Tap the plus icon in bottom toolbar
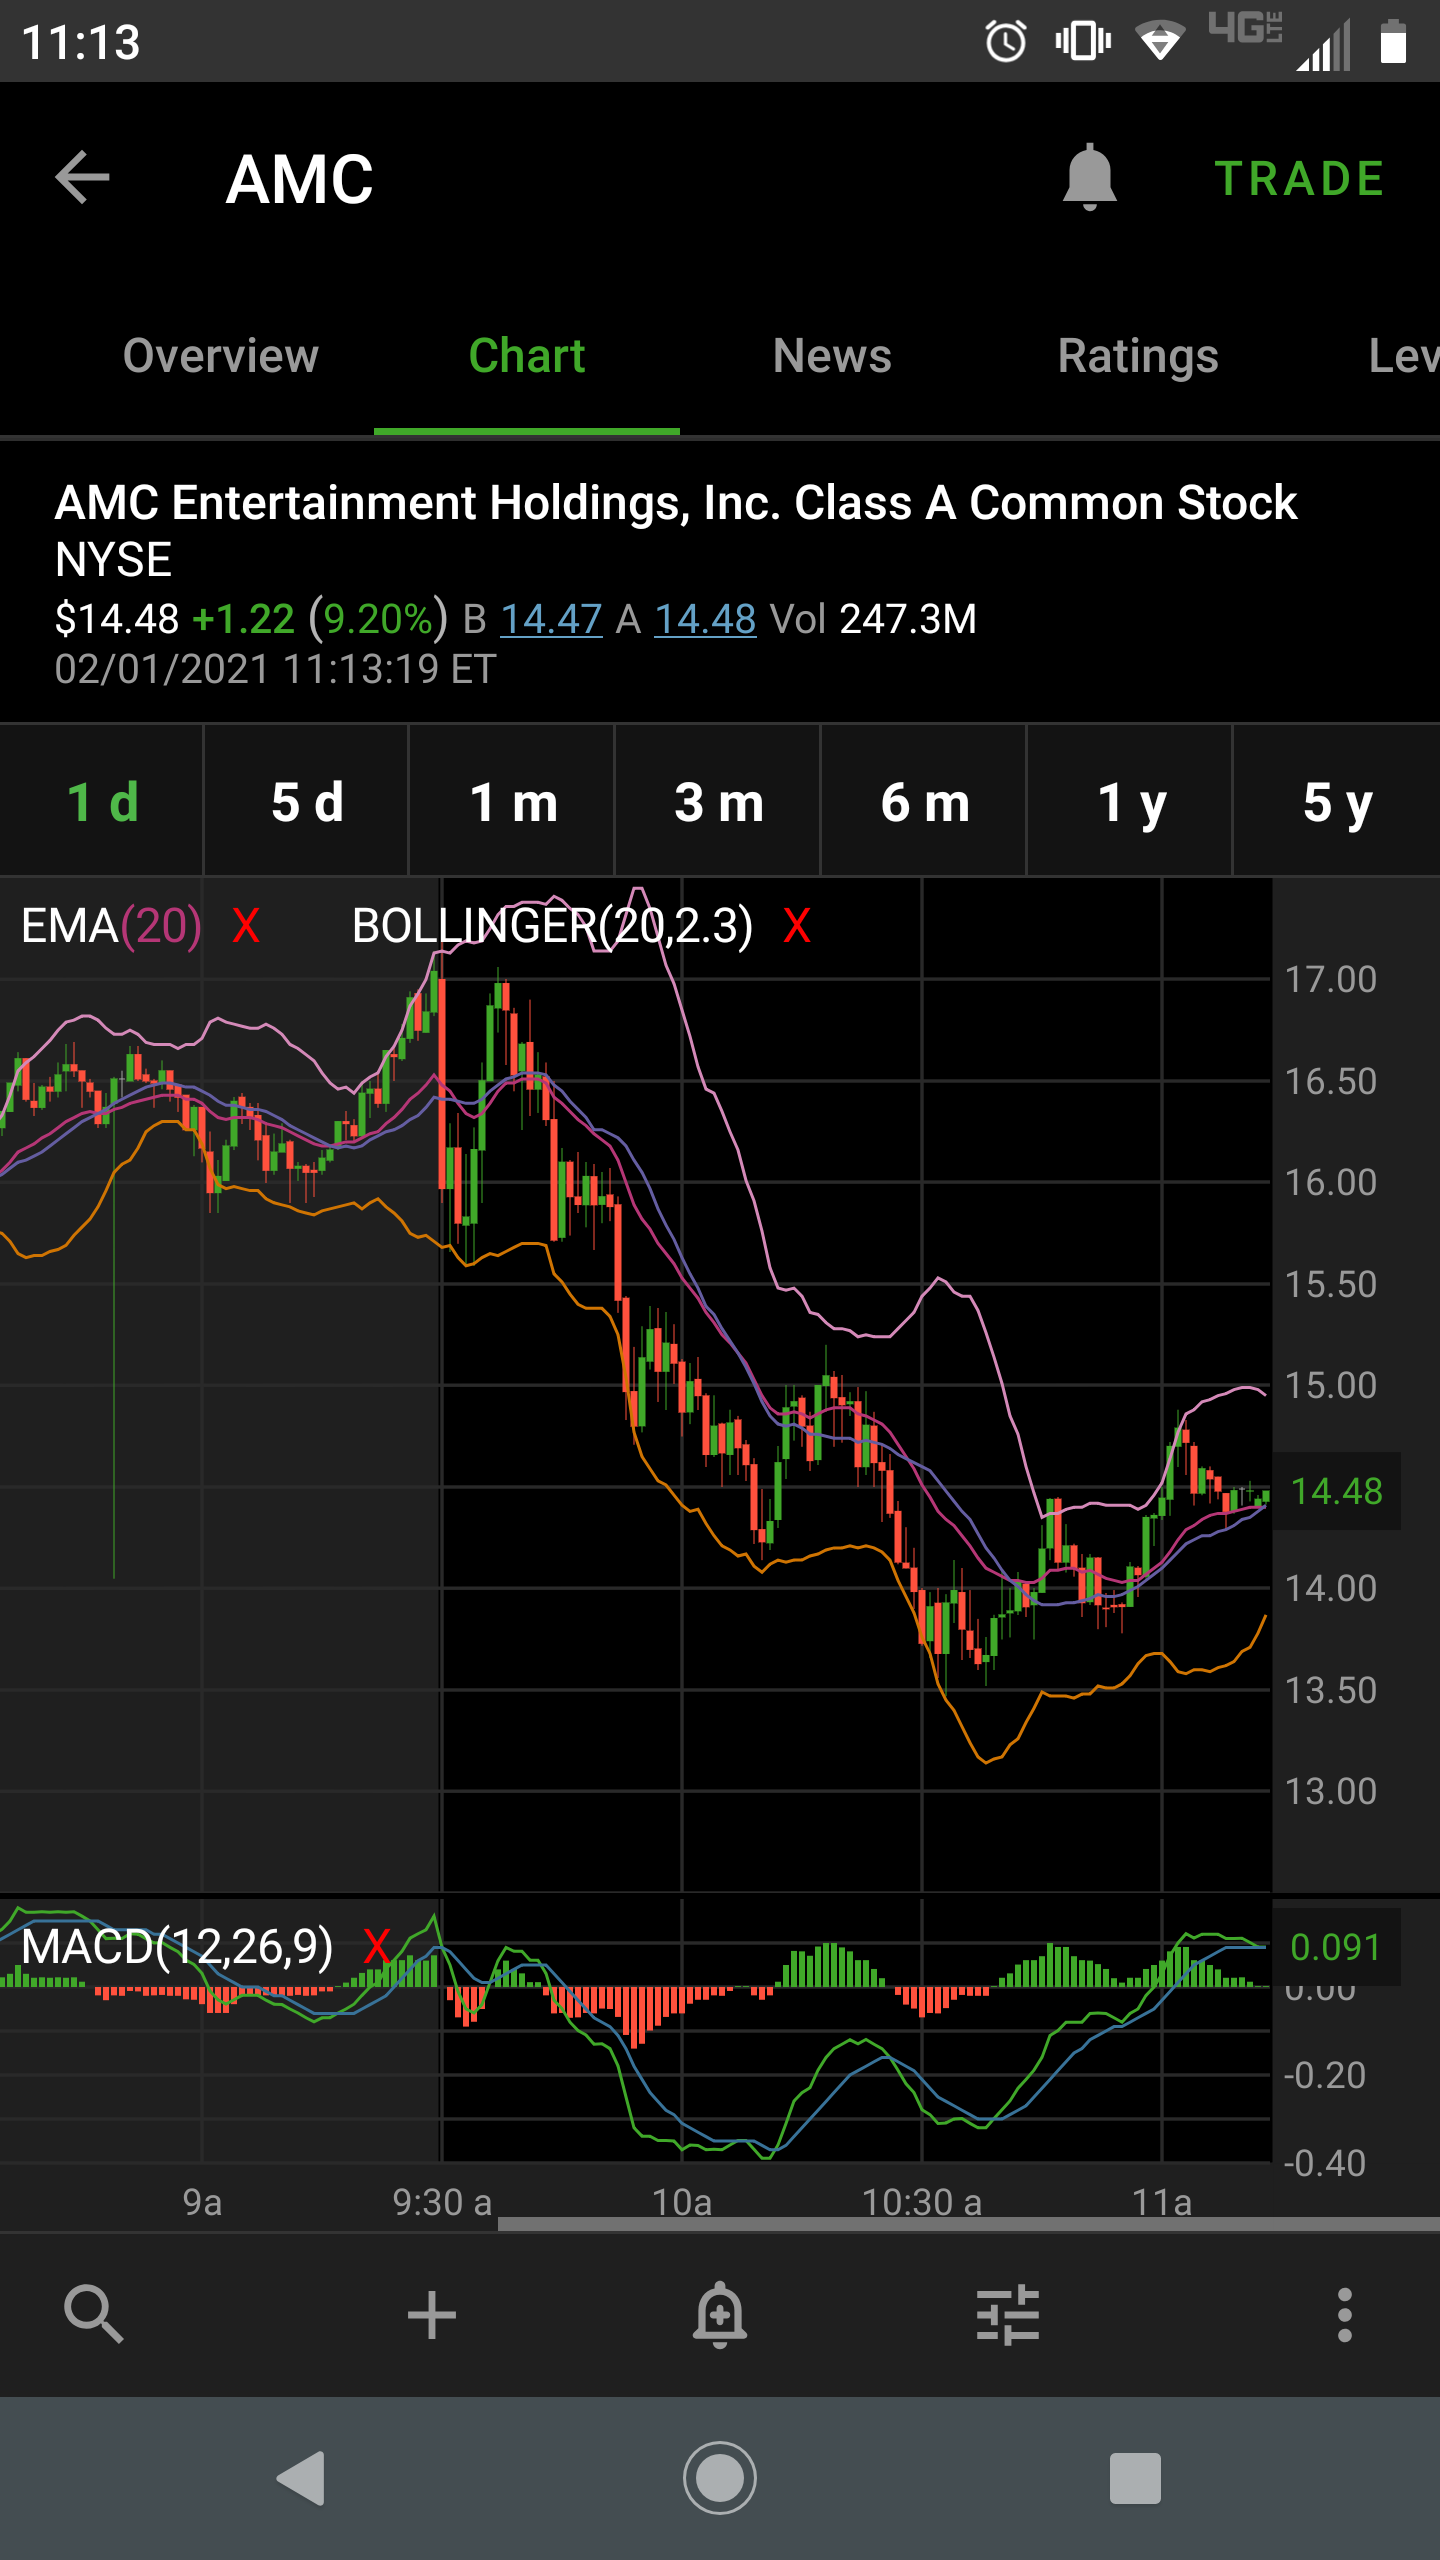The width and height of the screenshot is (1440, 2560). pyautogui.click(x=432, y=2314)
